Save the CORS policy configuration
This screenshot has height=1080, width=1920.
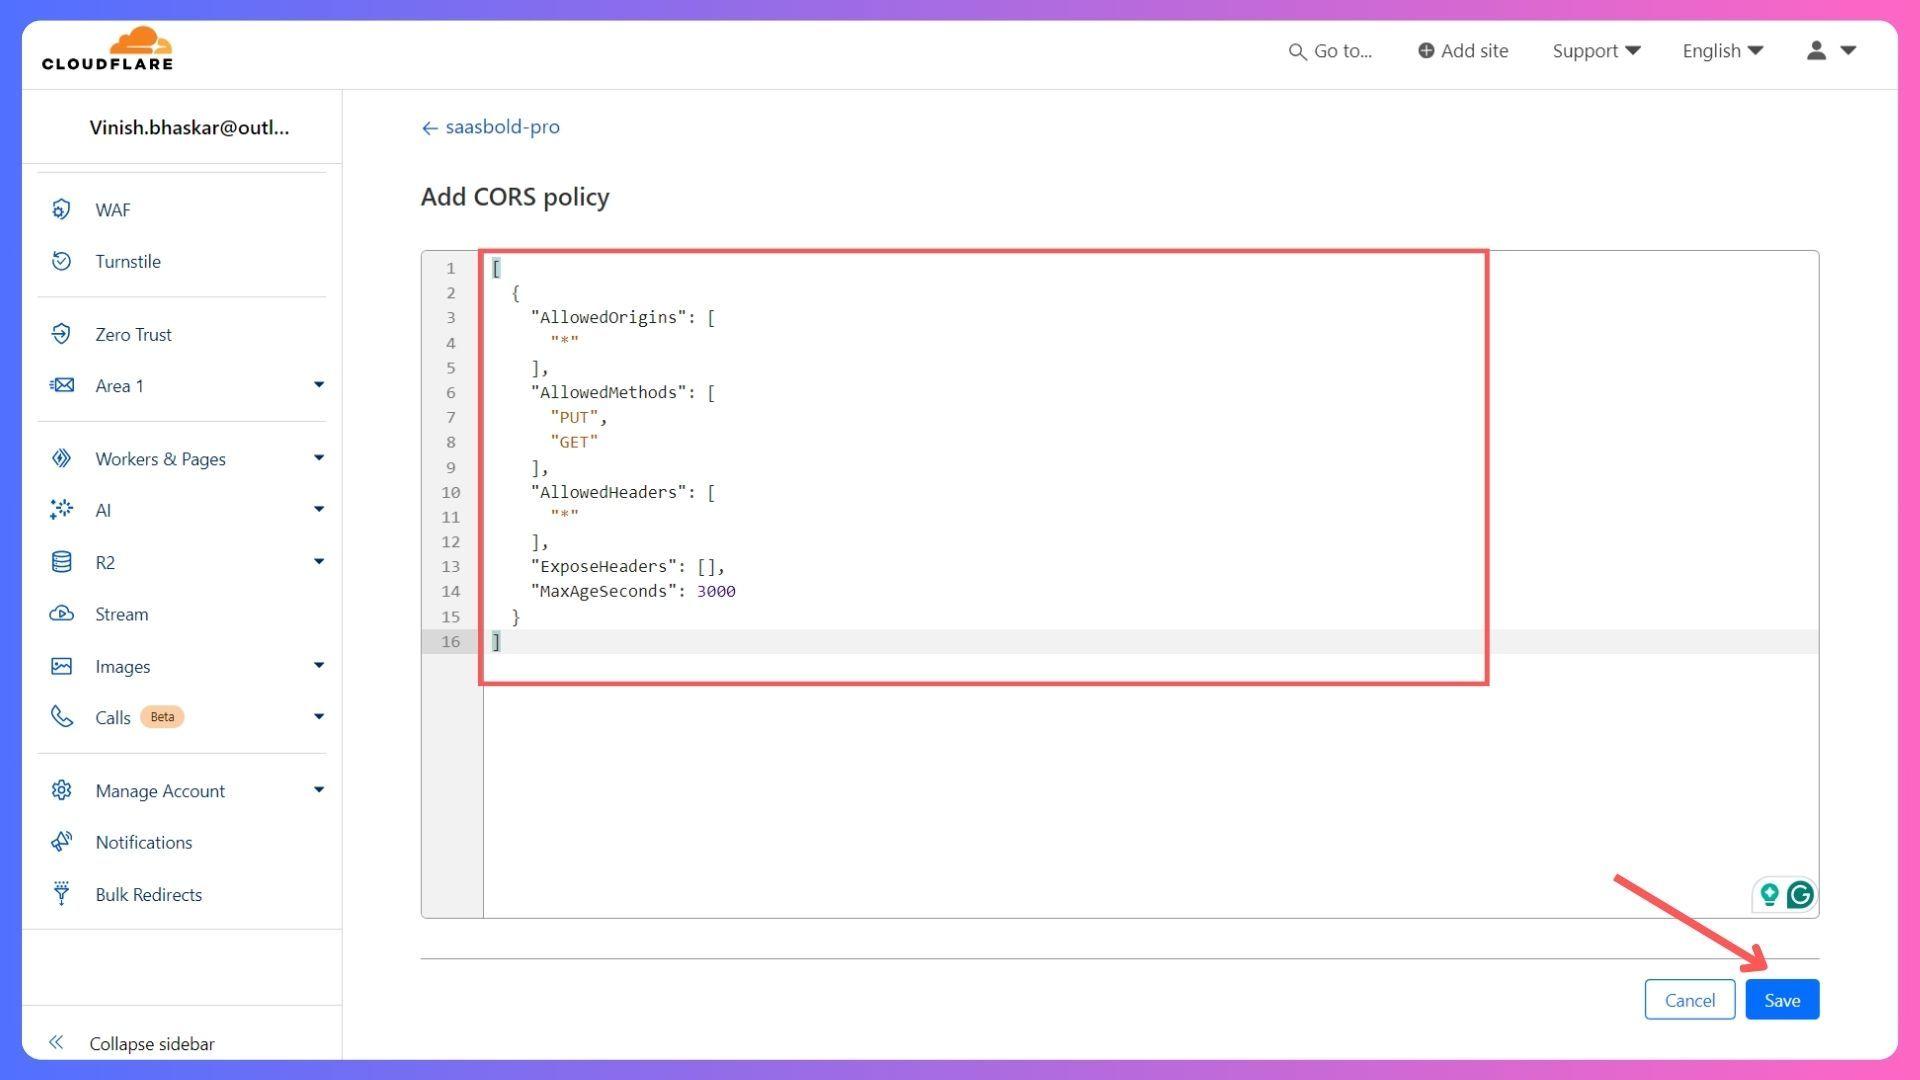coord(1783,1000)
